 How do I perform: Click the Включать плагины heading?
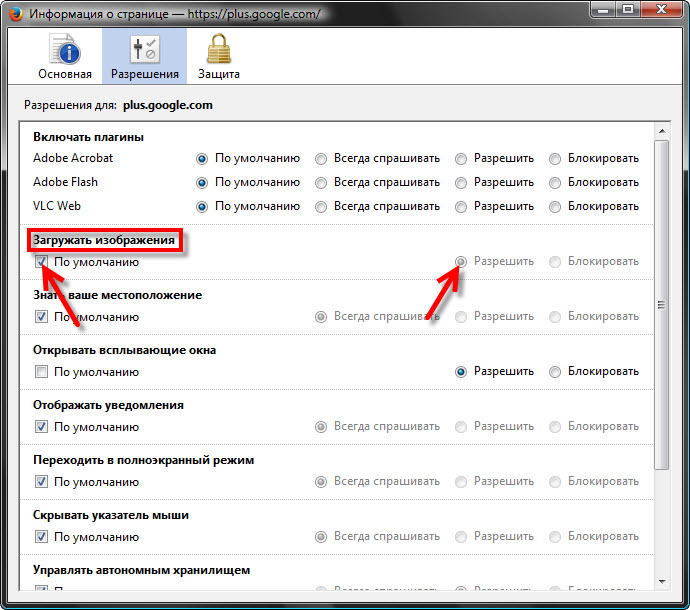pos(88,137)
